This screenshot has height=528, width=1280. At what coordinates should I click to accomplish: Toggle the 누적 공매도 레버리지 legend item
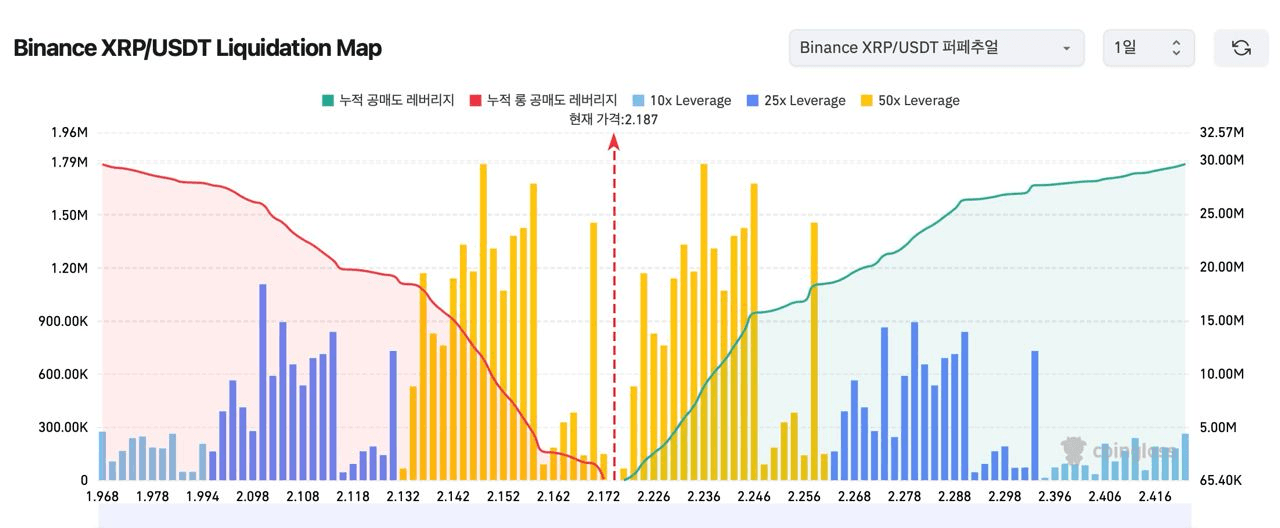[x=388, y=100]
